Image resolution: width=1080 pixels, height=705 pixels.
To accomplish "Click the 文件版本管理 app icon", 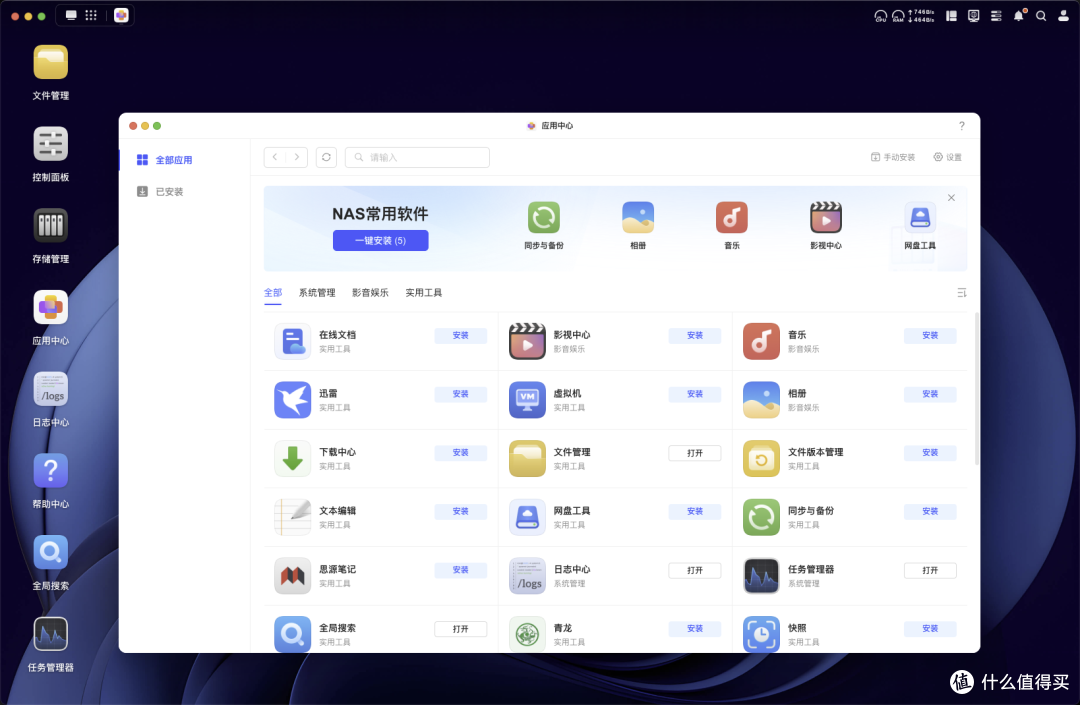I will pyautogui.click(x=761, y=459).
